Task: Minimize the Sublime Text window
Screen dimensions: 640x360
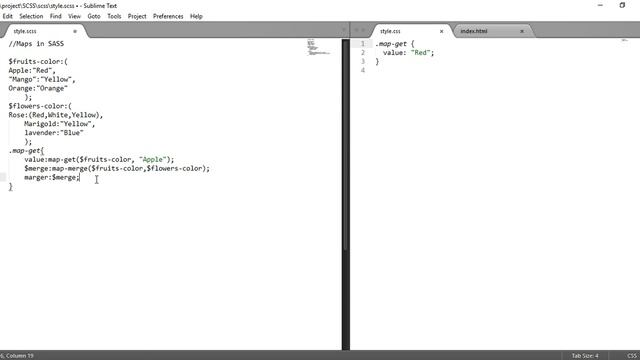Action: (x=600, y=5)
